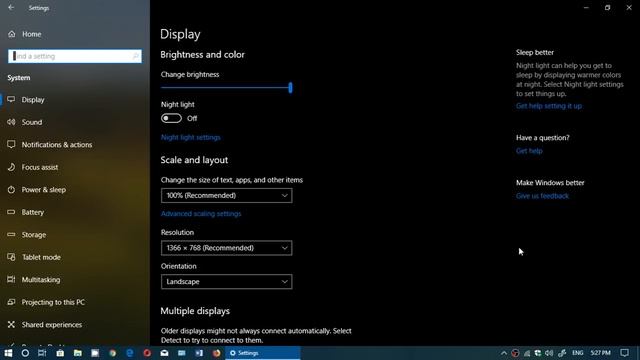Open Night light settings link
This screenshot has height=360, width=640.
(x=191, y=138)
